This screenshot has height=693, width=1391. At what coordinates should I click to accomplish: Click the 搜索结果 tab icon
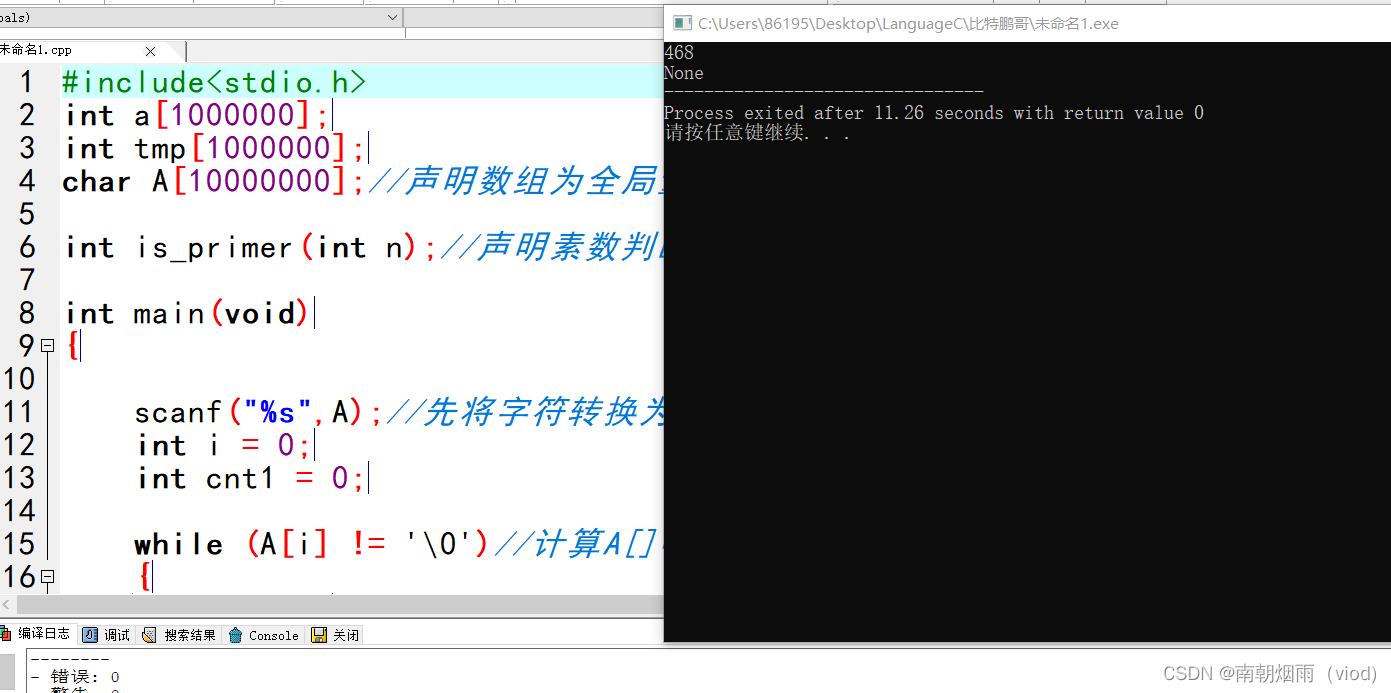click(x=150, y=635)
